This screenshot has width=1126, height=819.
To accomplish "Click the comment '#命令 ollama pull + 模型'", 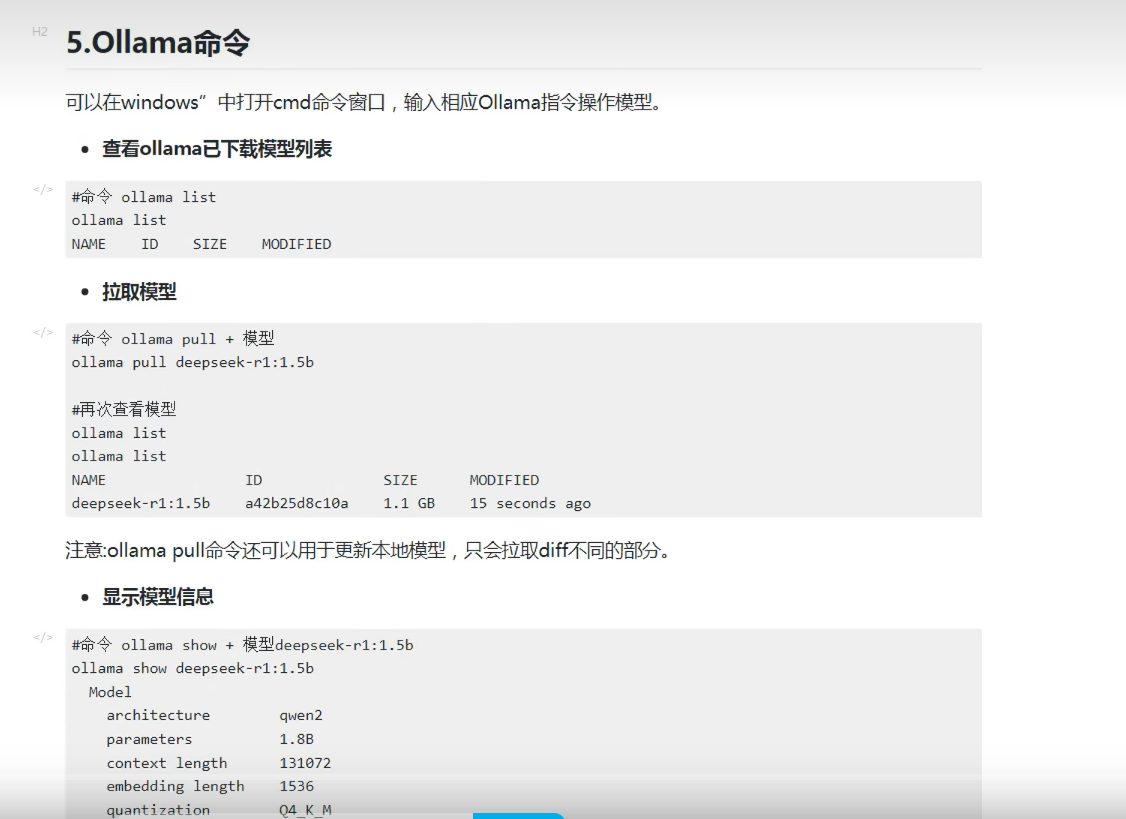I will (x=173, y=338).
